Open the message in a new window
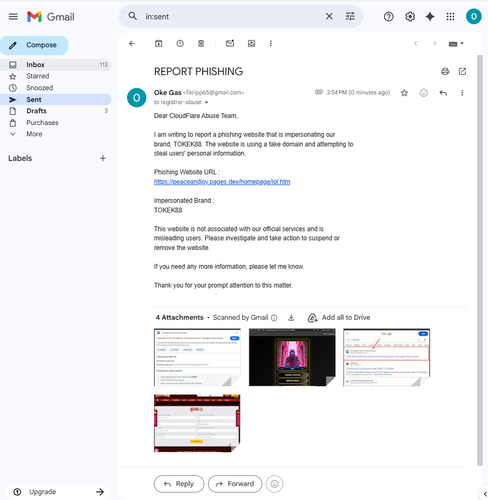The image size is (488, 500). (x=462, y=71)
